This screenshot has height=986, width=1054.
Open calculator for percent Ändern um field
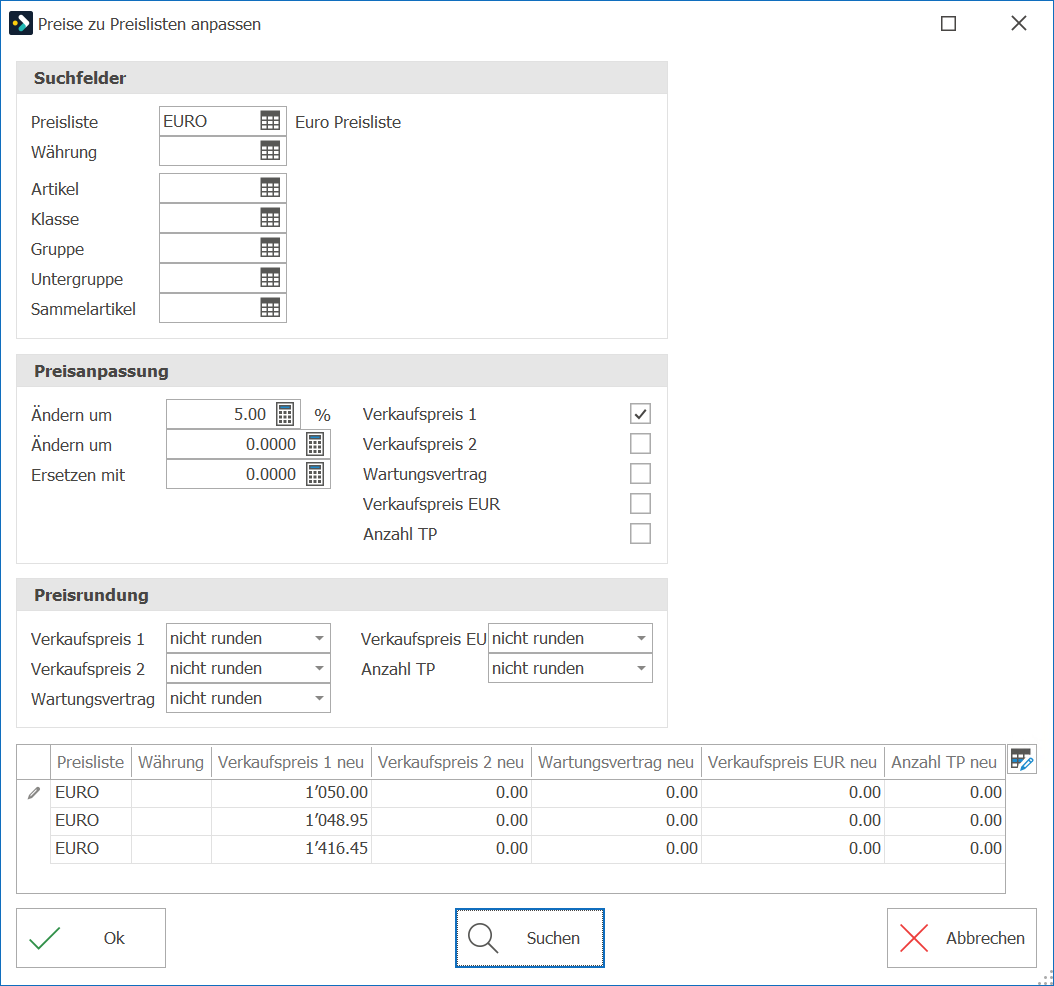pyautogui.click(x=285, y=414)
